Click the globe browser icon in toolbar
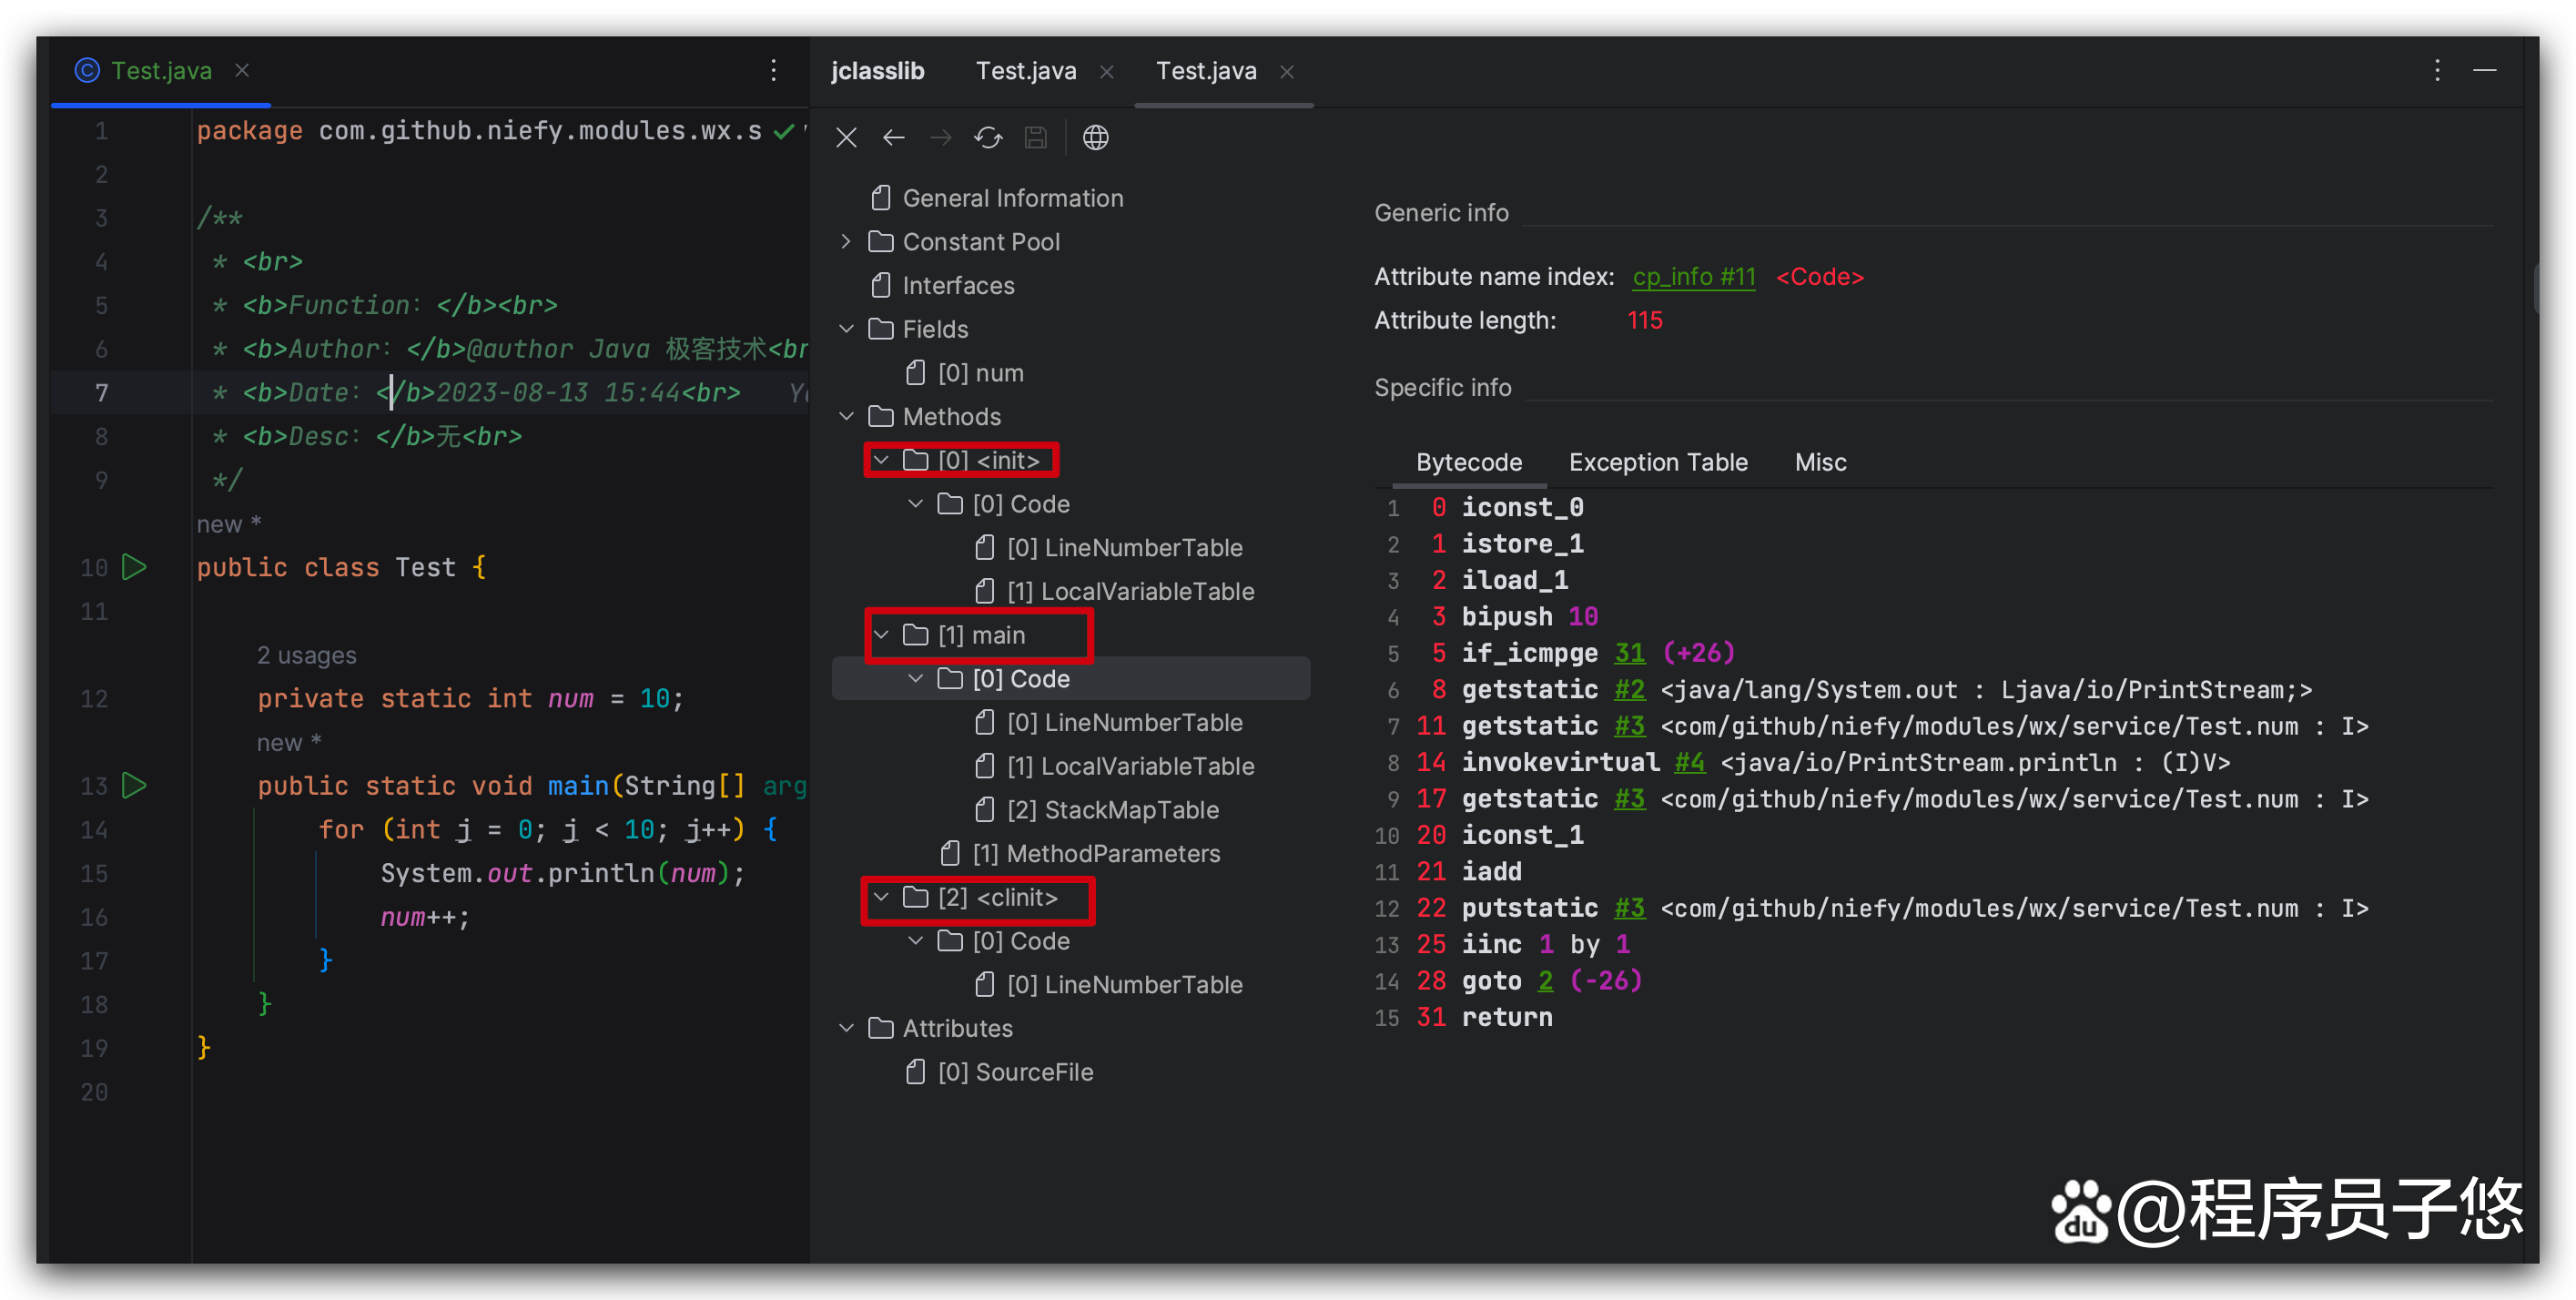Screen dimensions: 2576x1300 [x=1096, y=138]
